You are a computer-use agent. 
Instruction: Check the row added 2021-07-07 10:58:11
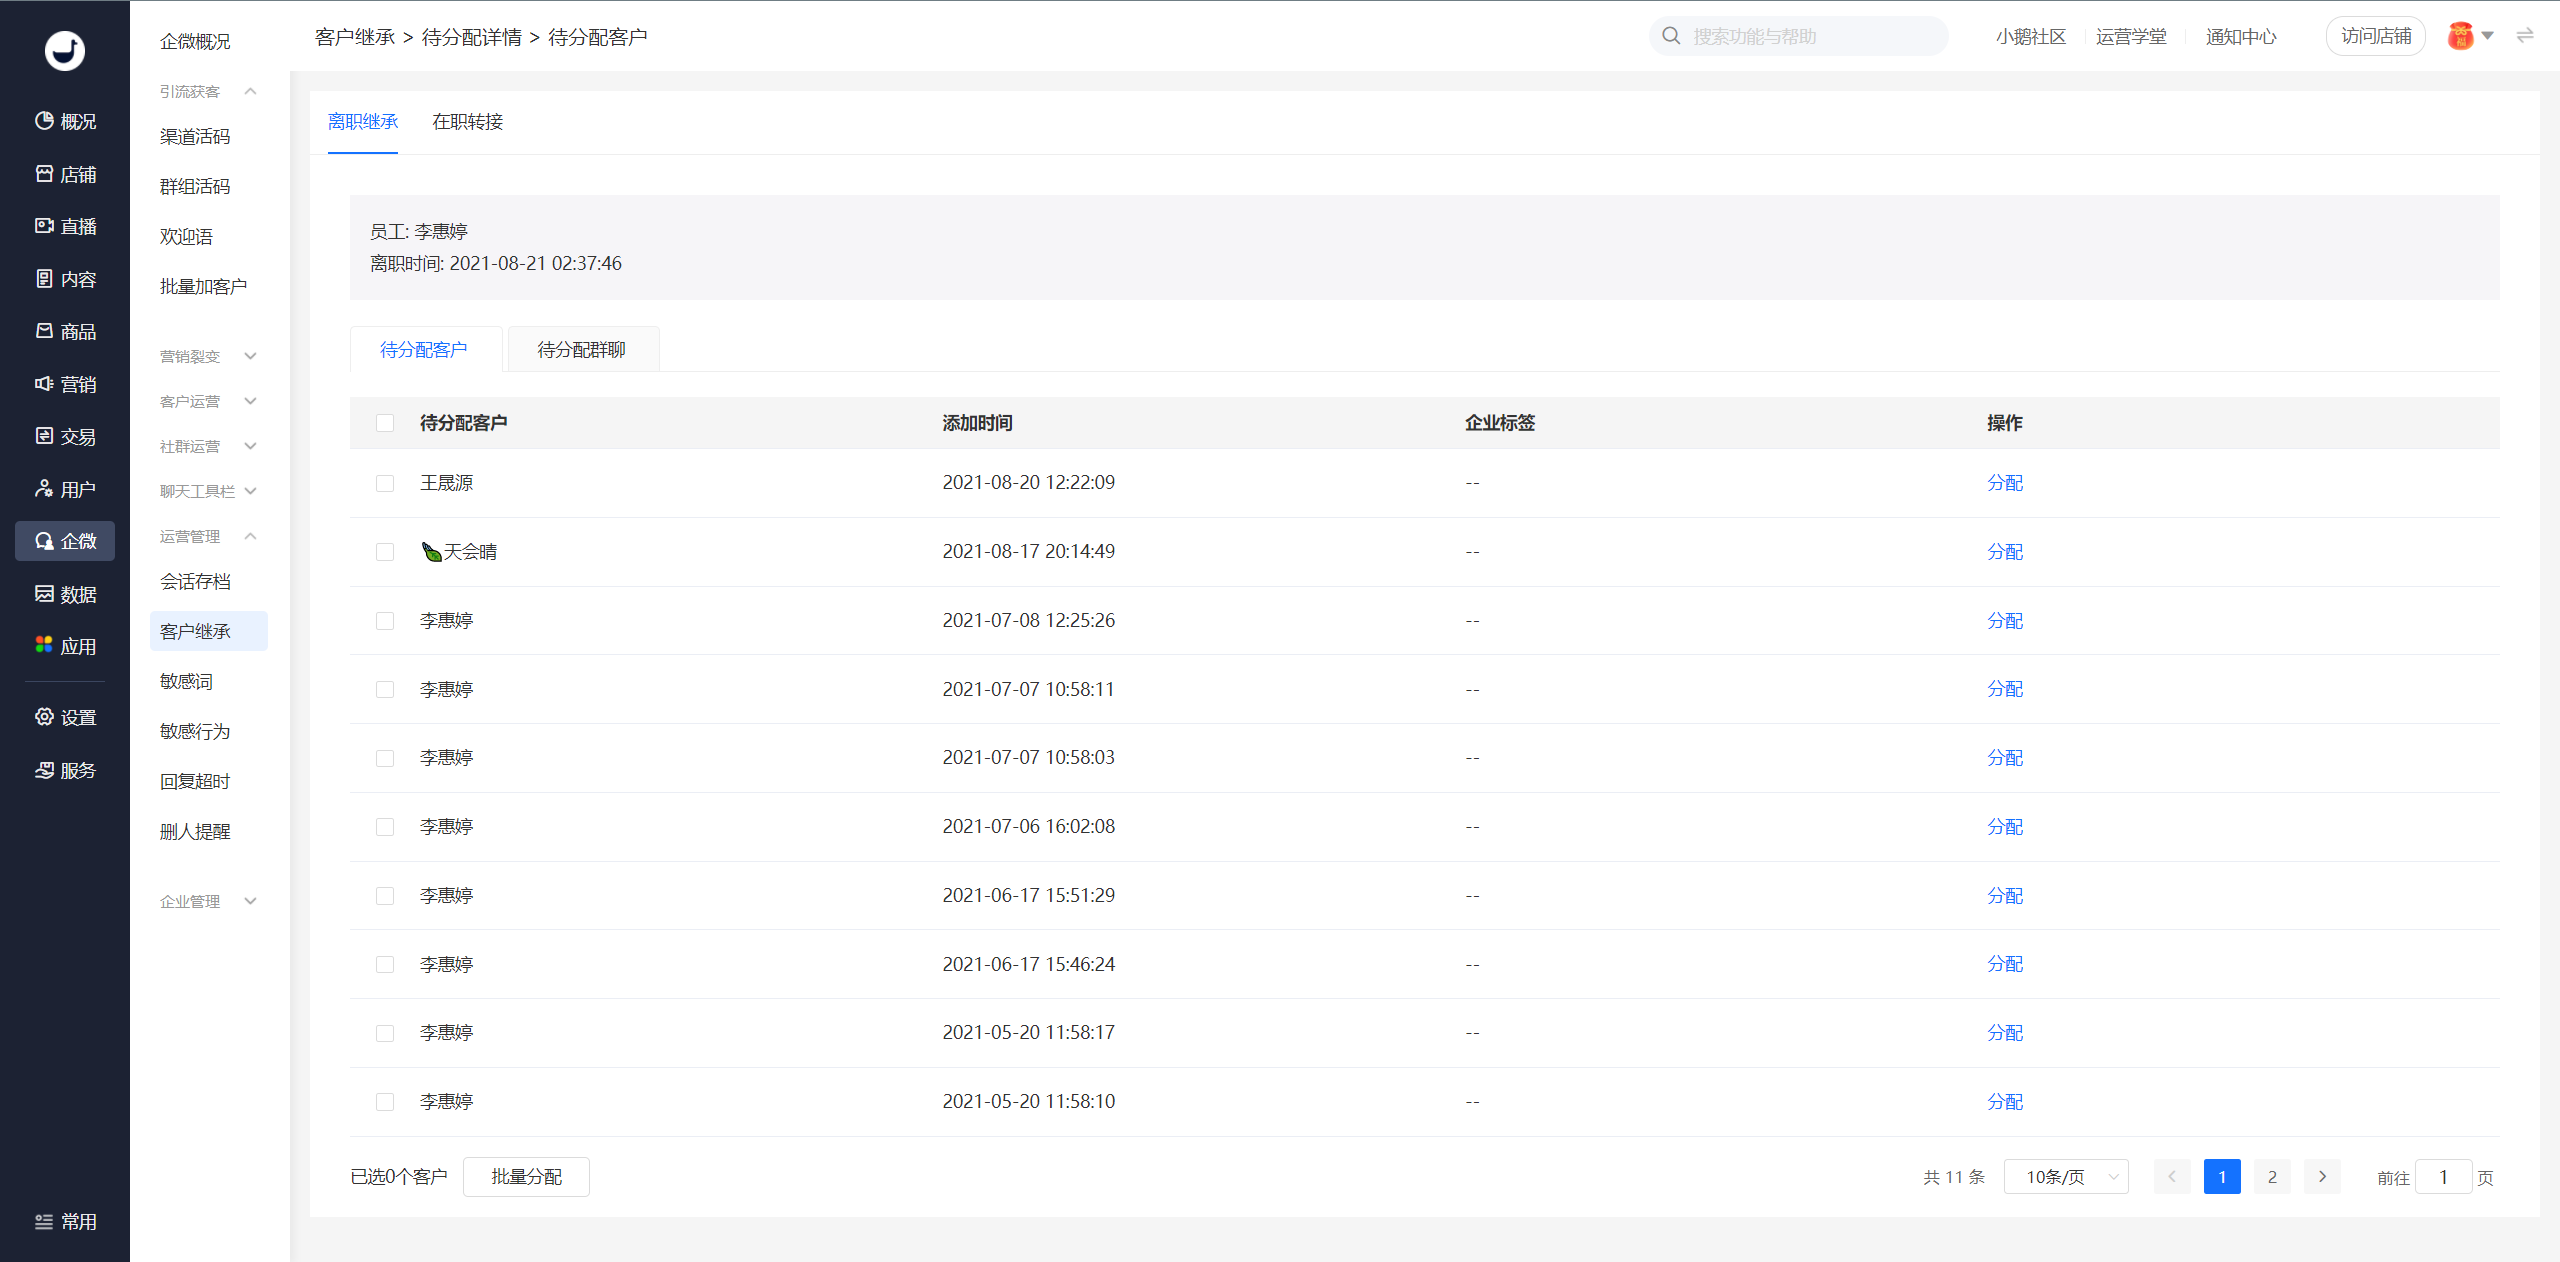coord(385,690)
